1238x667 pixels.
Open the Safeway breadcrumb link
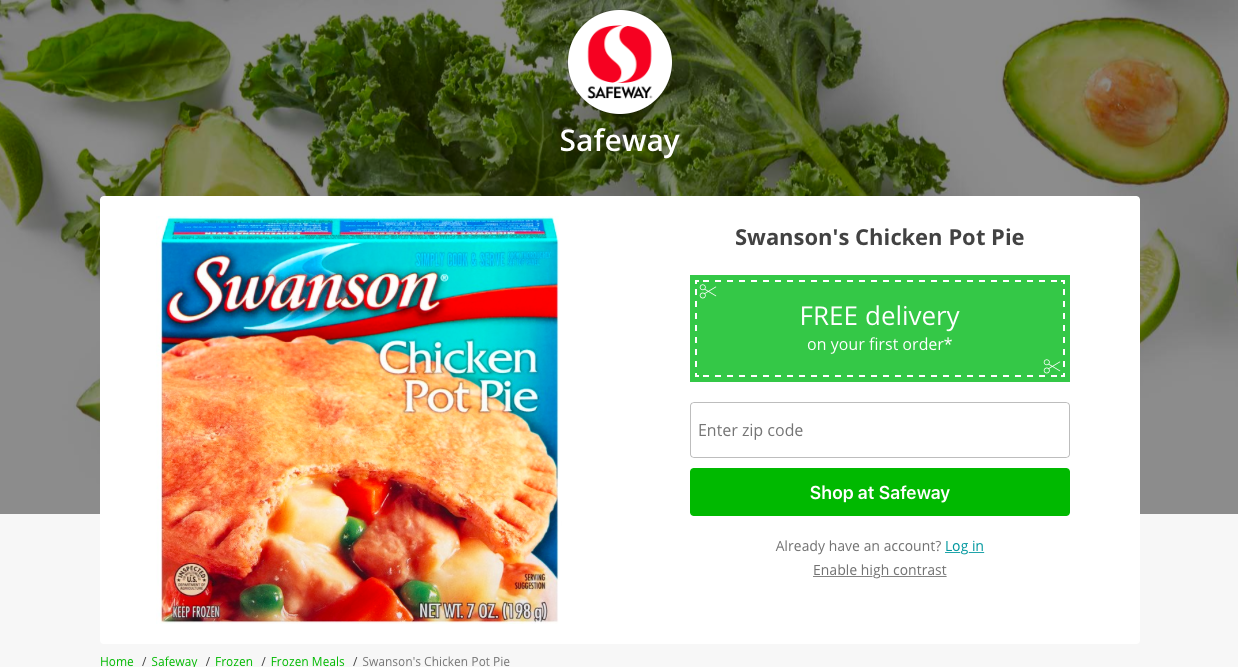click(174, 661)
